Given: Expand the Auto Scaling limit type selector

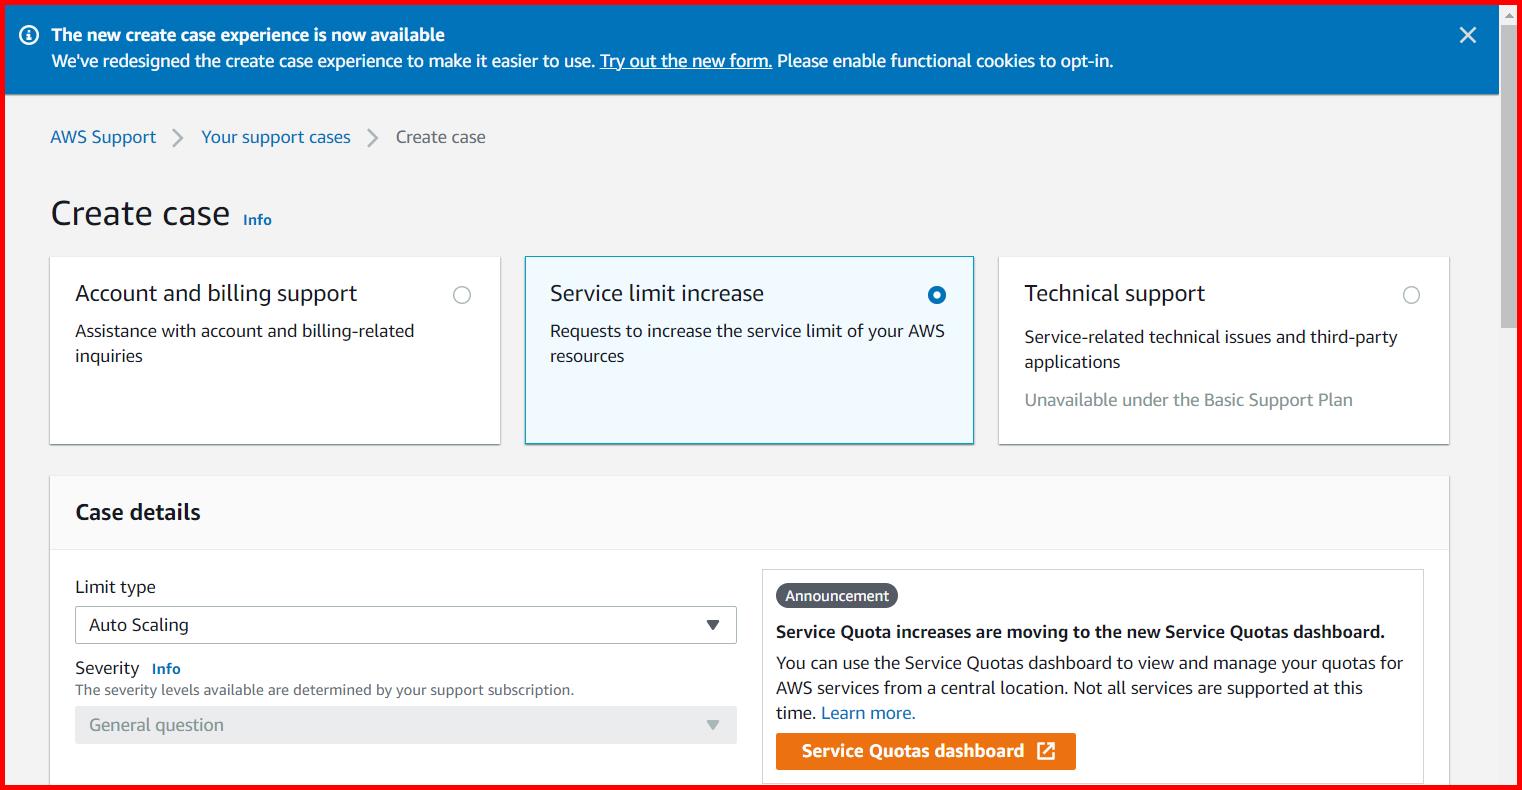Looking at the screenshot, I should pyautogui.click(x=405, y=625).
